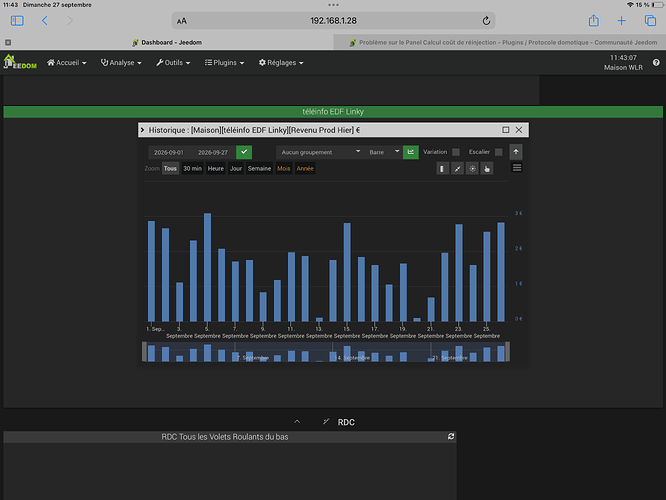
Task: Click the battery 15 % status indicator
Action: click(x=649, y=5)
